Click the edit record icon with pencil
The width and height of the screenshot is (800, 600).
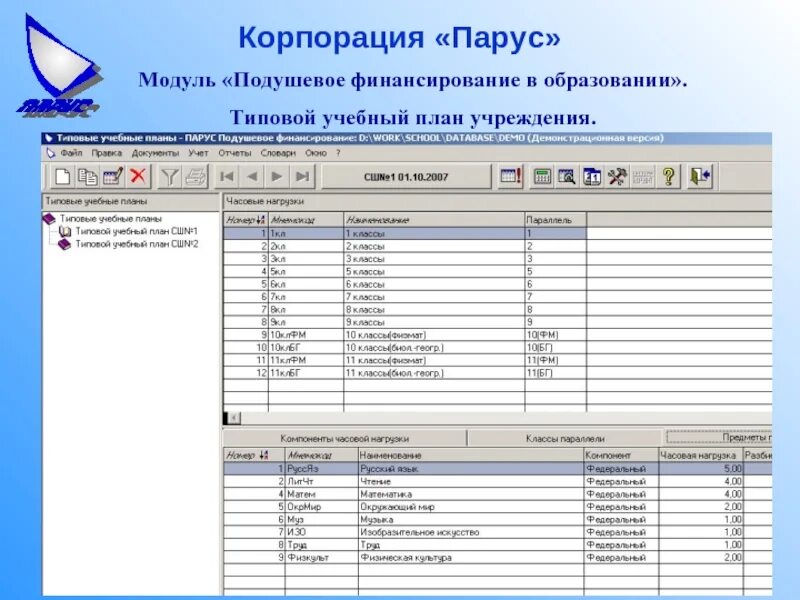pos(113,177)
